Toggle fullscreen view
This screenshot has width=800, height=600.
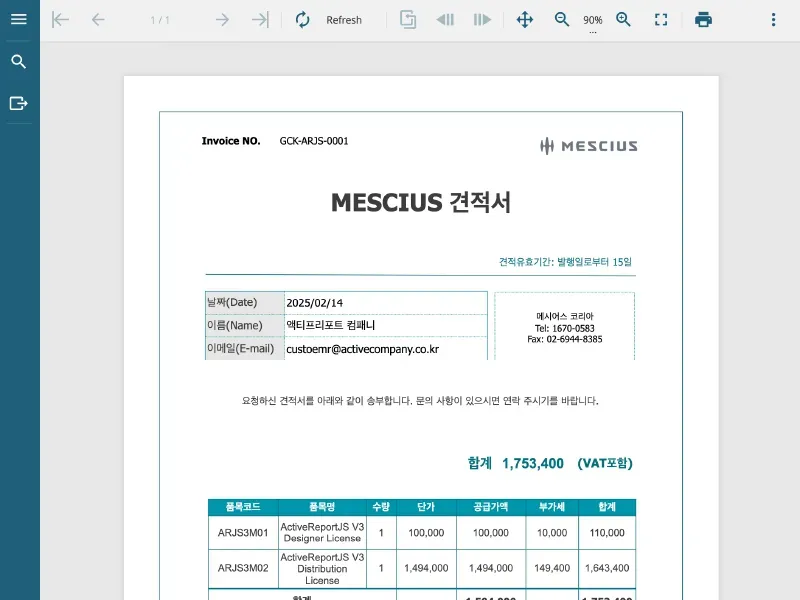point(661,20)
